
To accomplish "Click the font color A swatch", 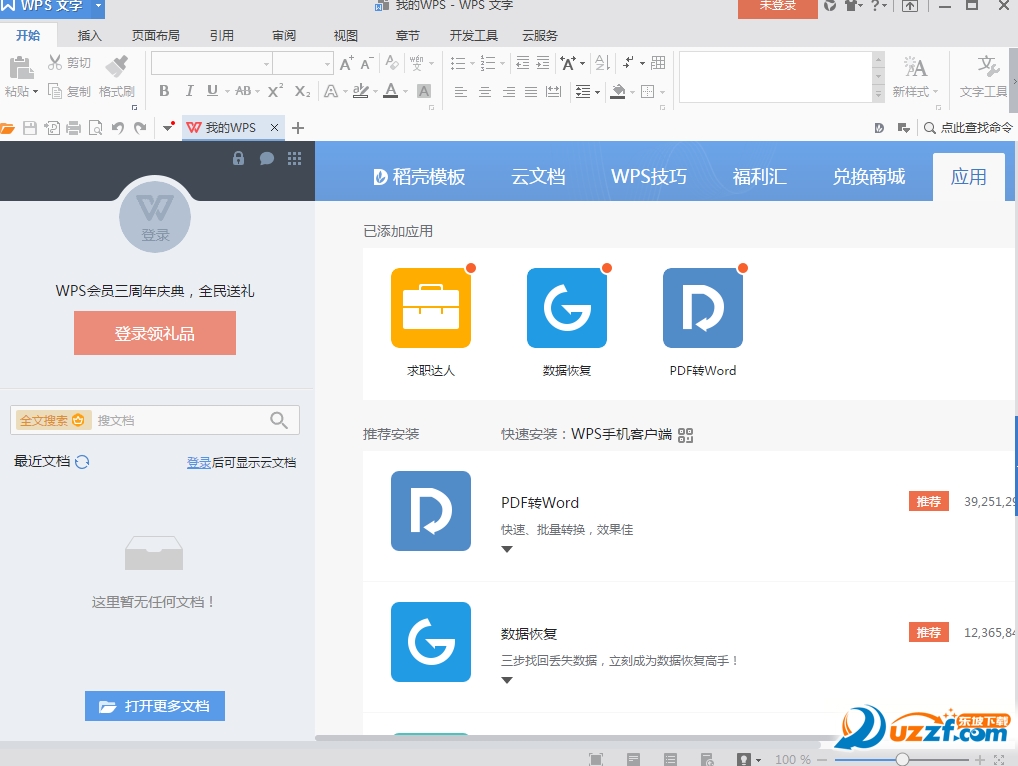I will click(390, 91).
